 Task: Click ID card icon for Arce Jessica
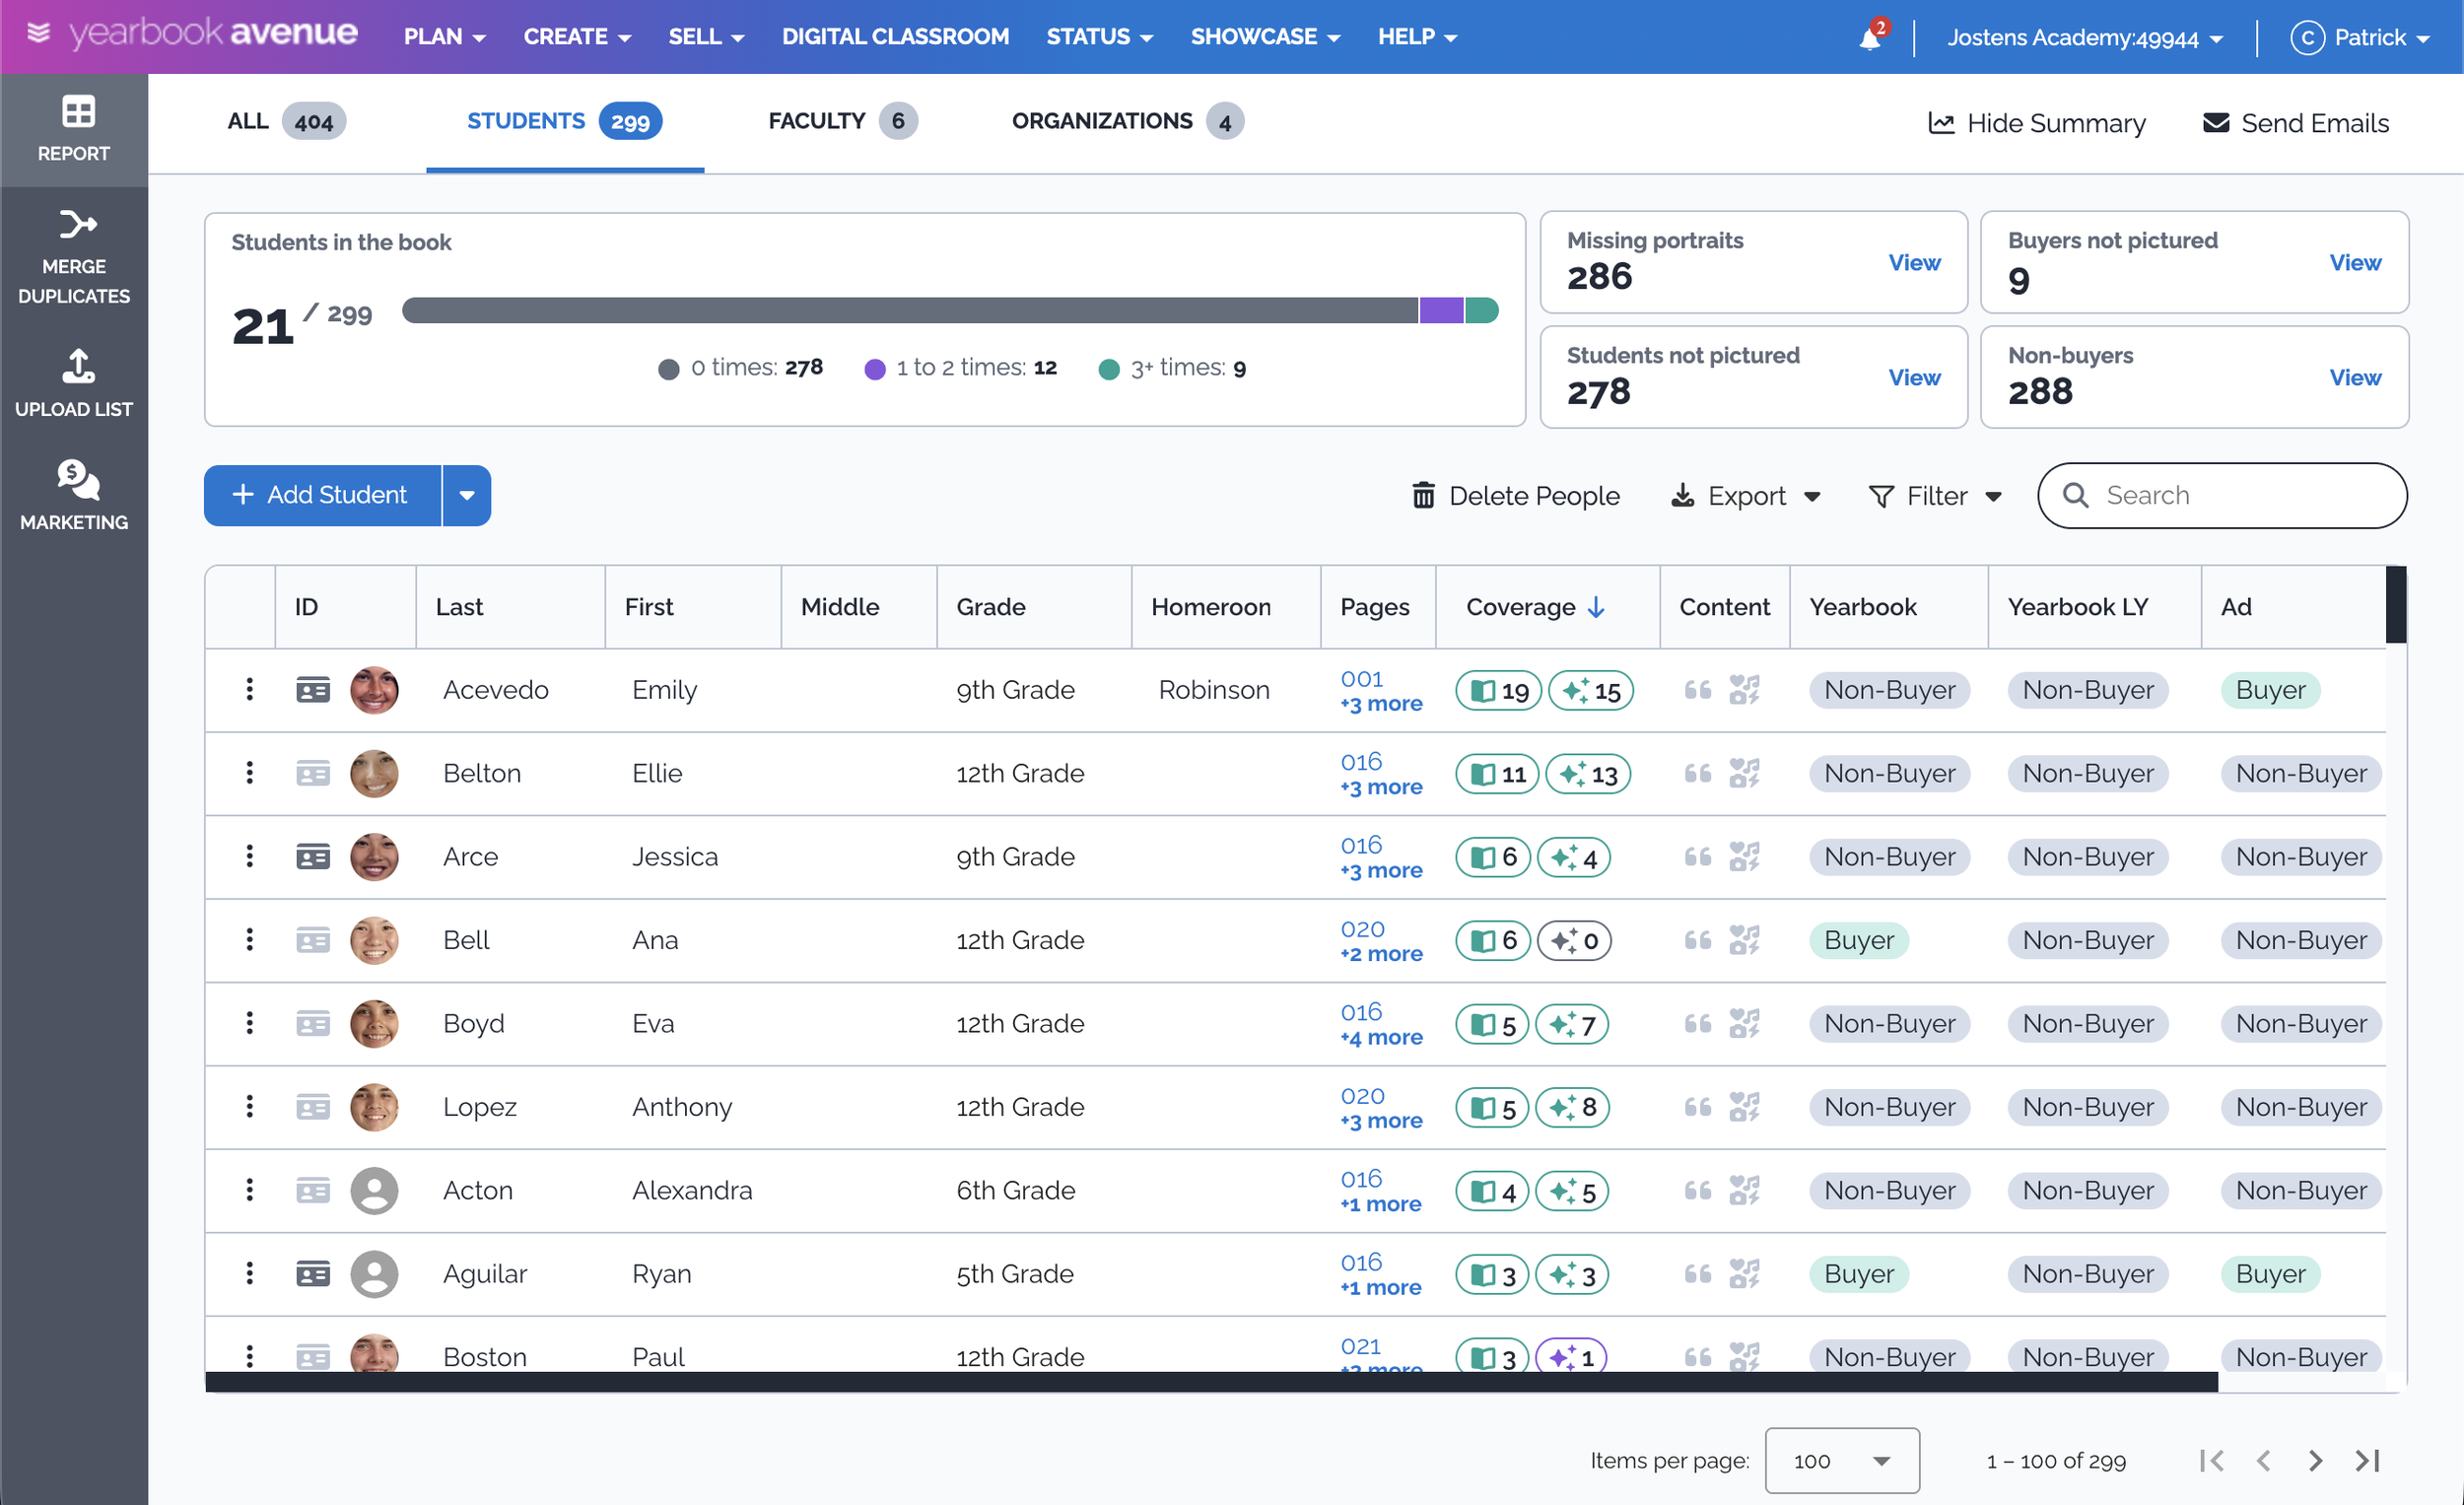click(x=313, y=857)
